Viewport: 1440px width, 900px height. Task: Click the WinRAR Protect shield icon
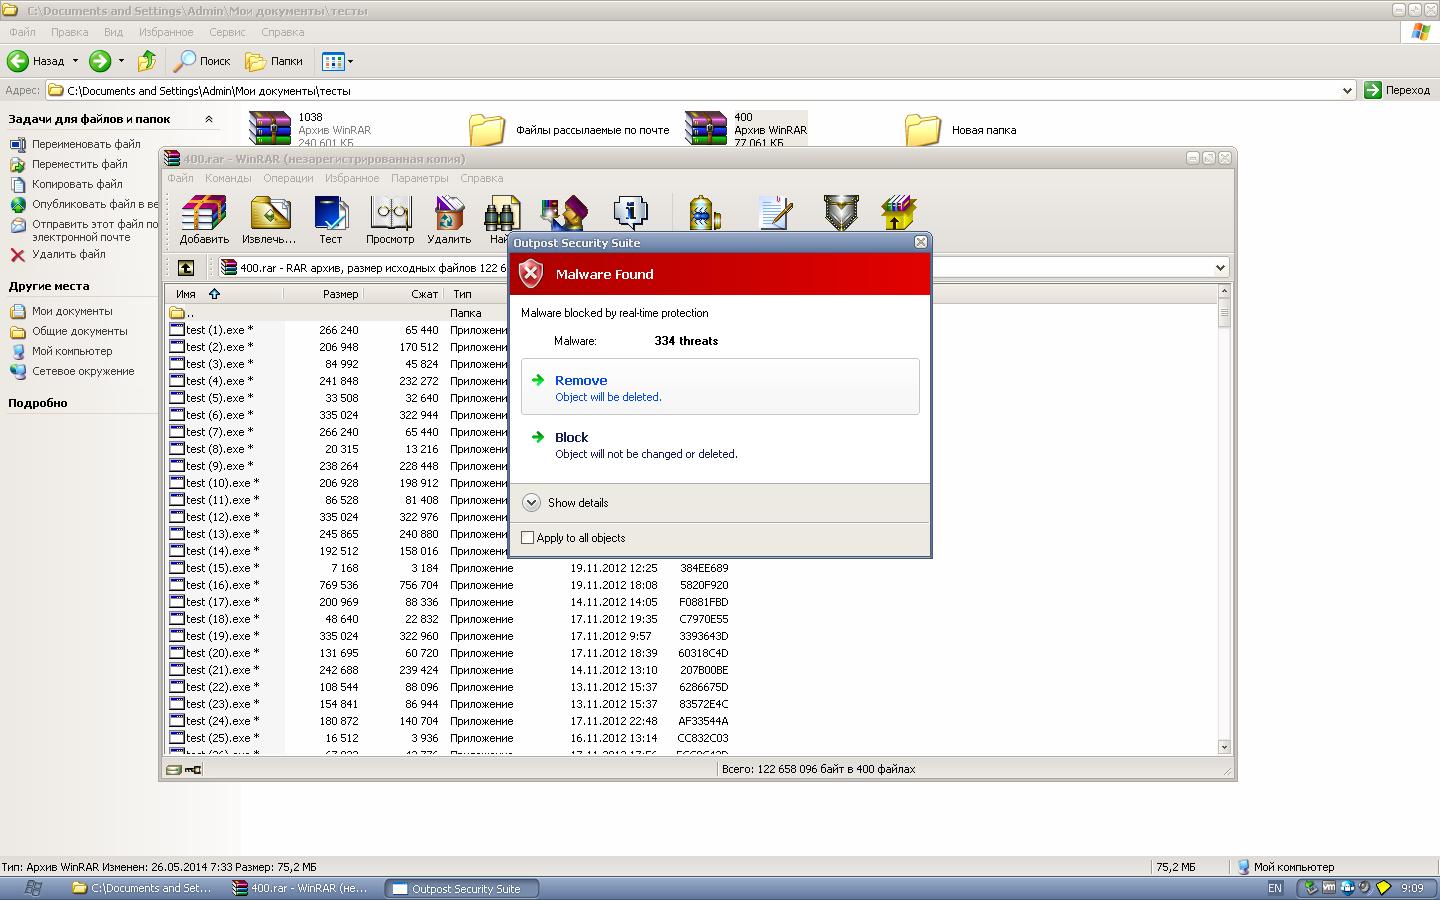841,212
